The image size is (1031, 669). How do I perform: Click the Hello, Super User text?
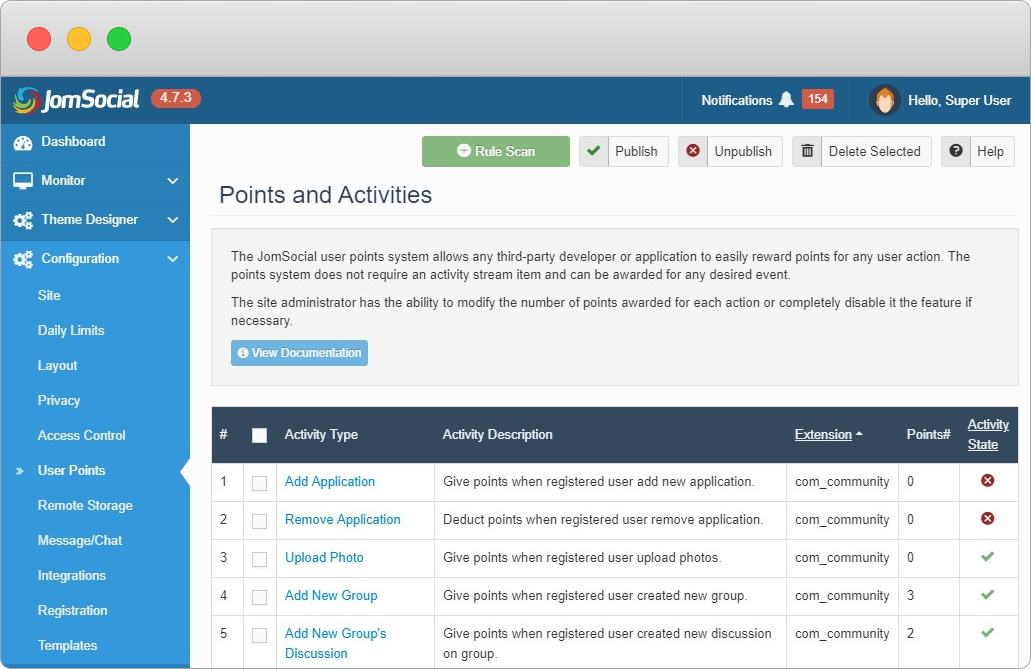[959, 101]
